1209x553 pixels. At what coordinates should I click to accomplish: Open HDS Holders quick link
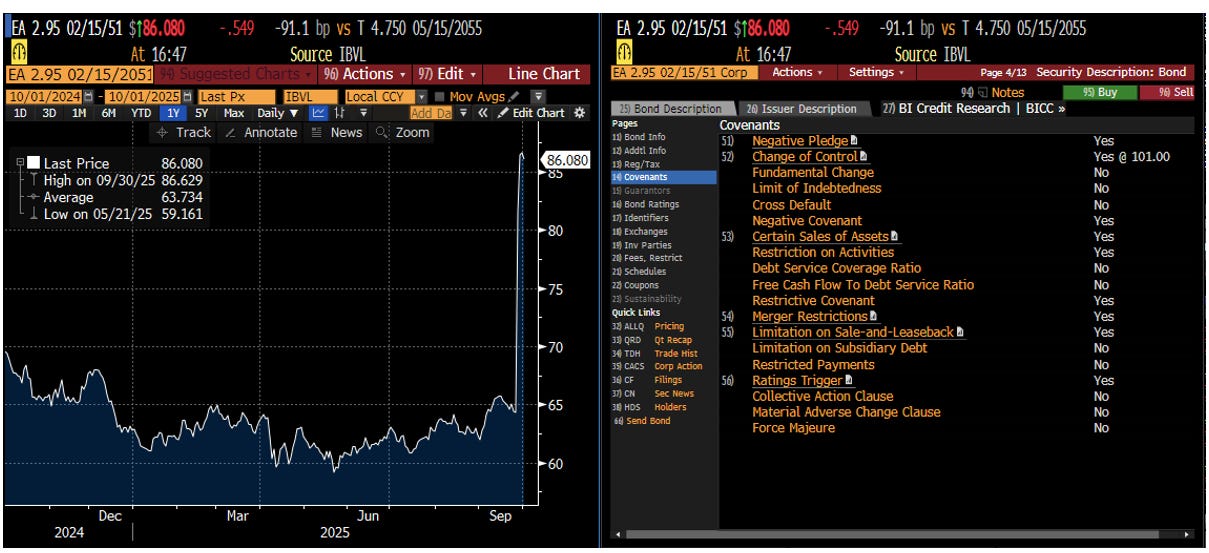coord(649,407)
